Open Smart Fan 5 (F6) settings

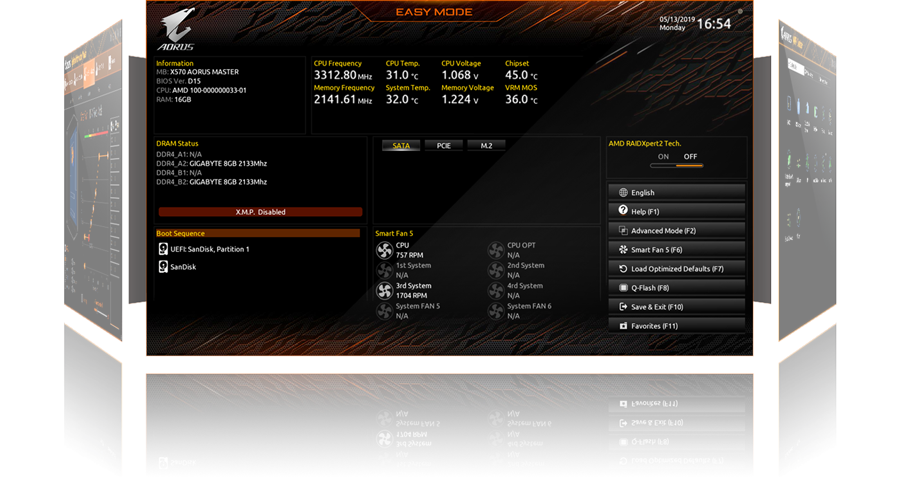point(677,249)
